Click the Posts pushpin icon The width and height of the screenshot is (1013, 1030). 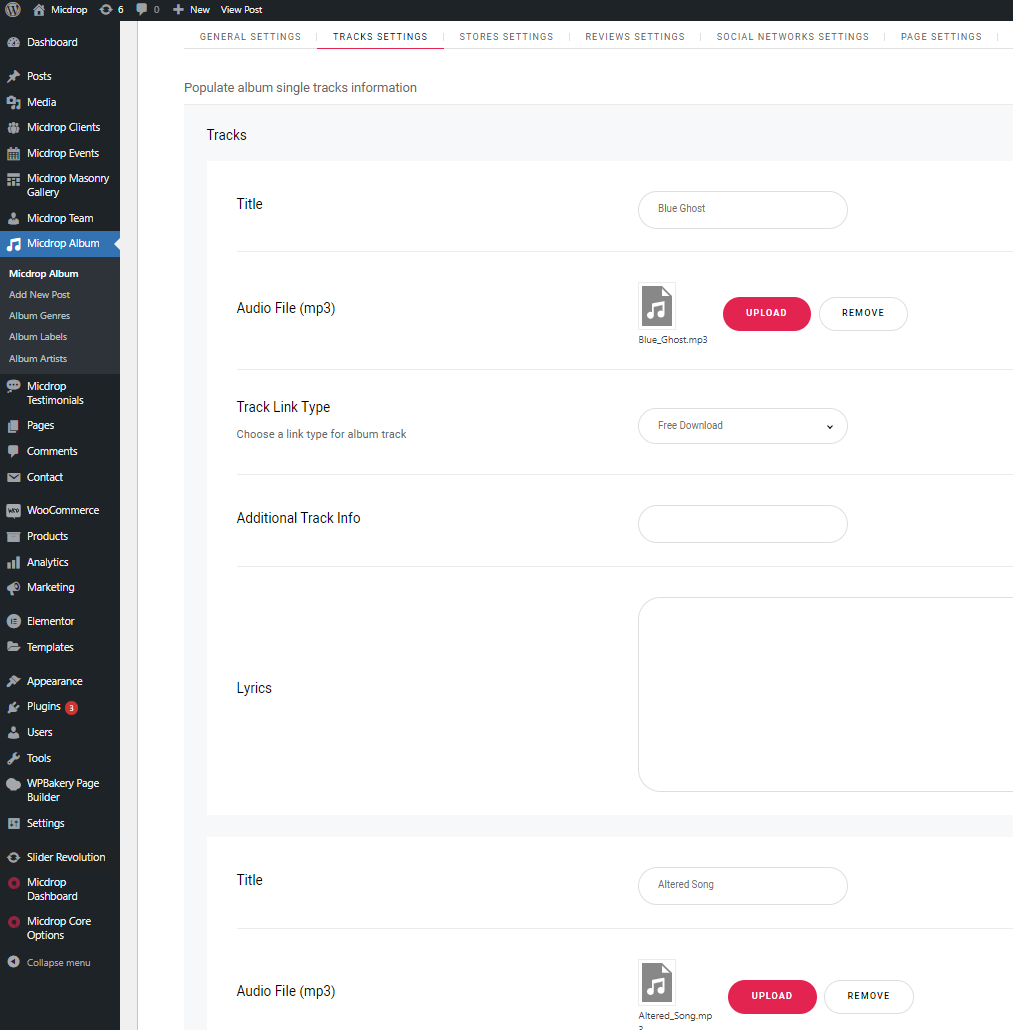point(14,76)
